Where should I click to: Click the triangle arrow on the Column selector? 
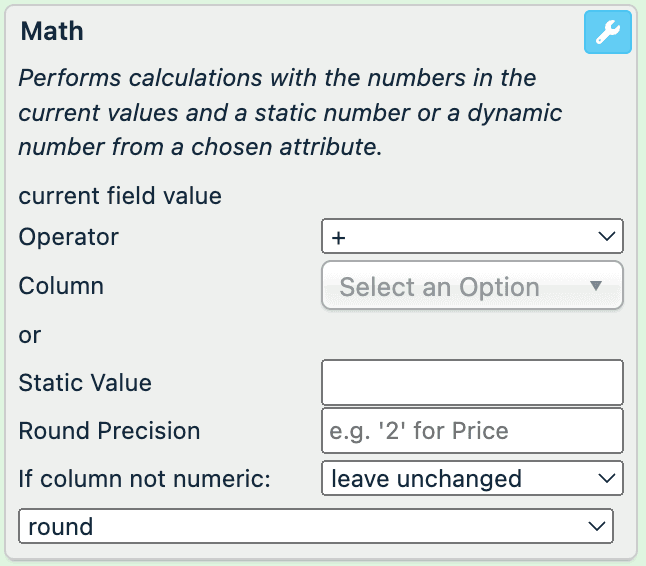point(596,286)
